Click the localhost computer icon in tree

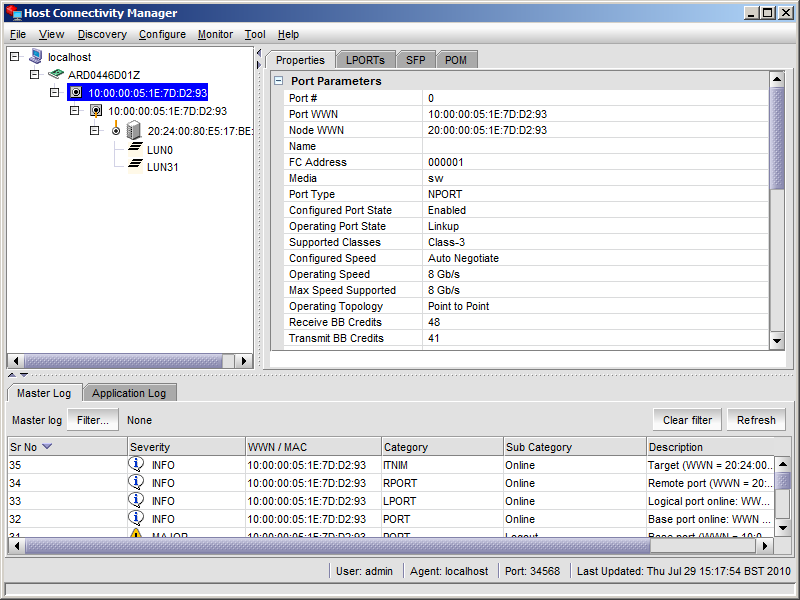tap(36, 56)
